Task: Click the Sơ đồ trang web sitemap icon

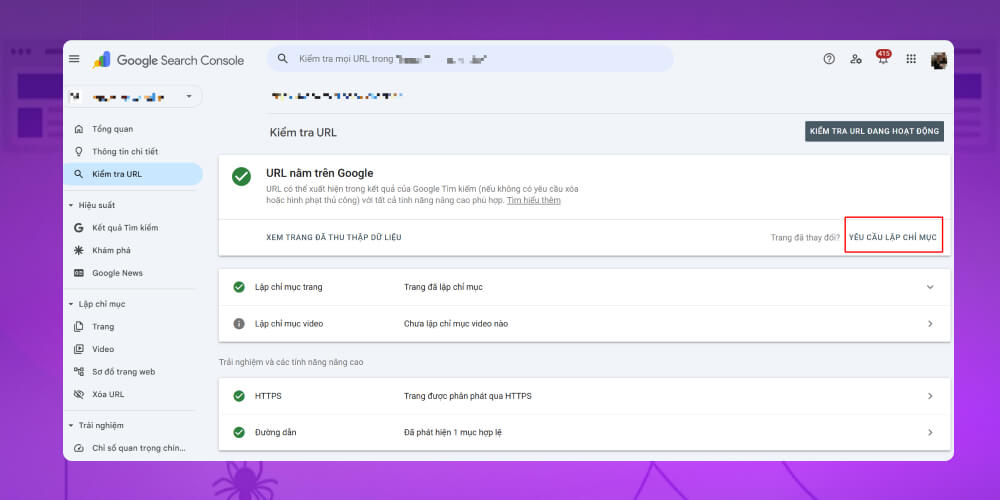Action: pyautogui.click(x=78, y=371)
